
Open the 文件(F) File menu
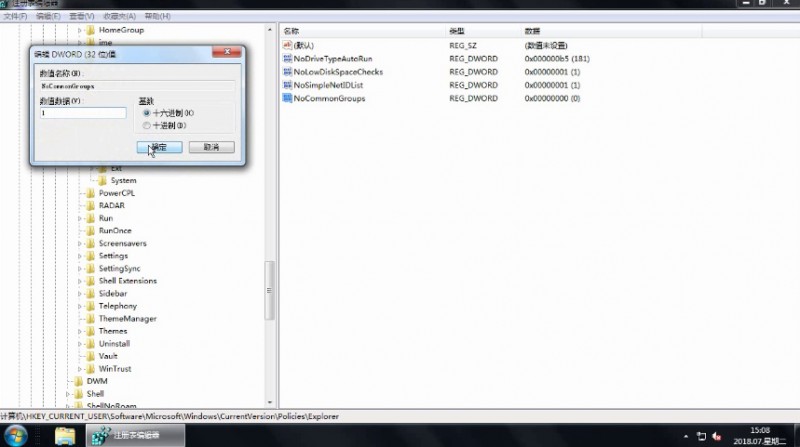point(15,16)
